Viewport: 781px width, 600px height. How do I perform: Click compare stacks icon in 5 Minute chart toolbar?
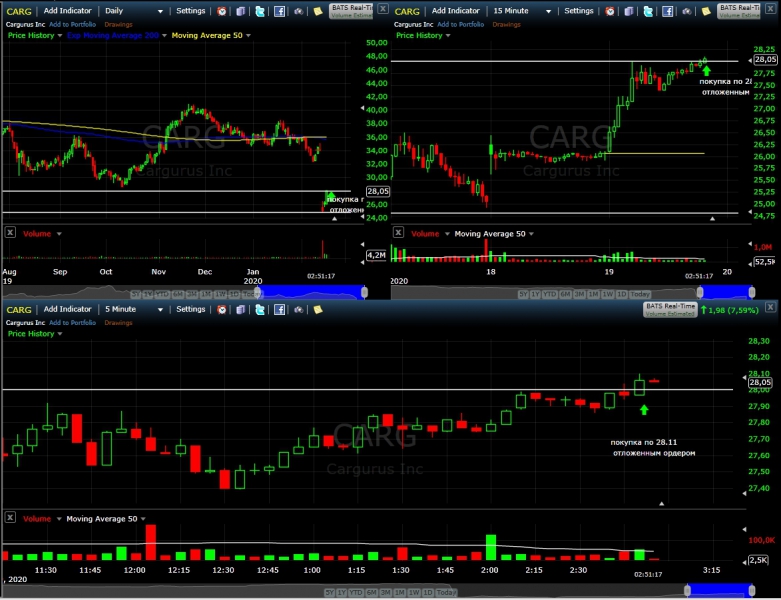click(241, 309)
